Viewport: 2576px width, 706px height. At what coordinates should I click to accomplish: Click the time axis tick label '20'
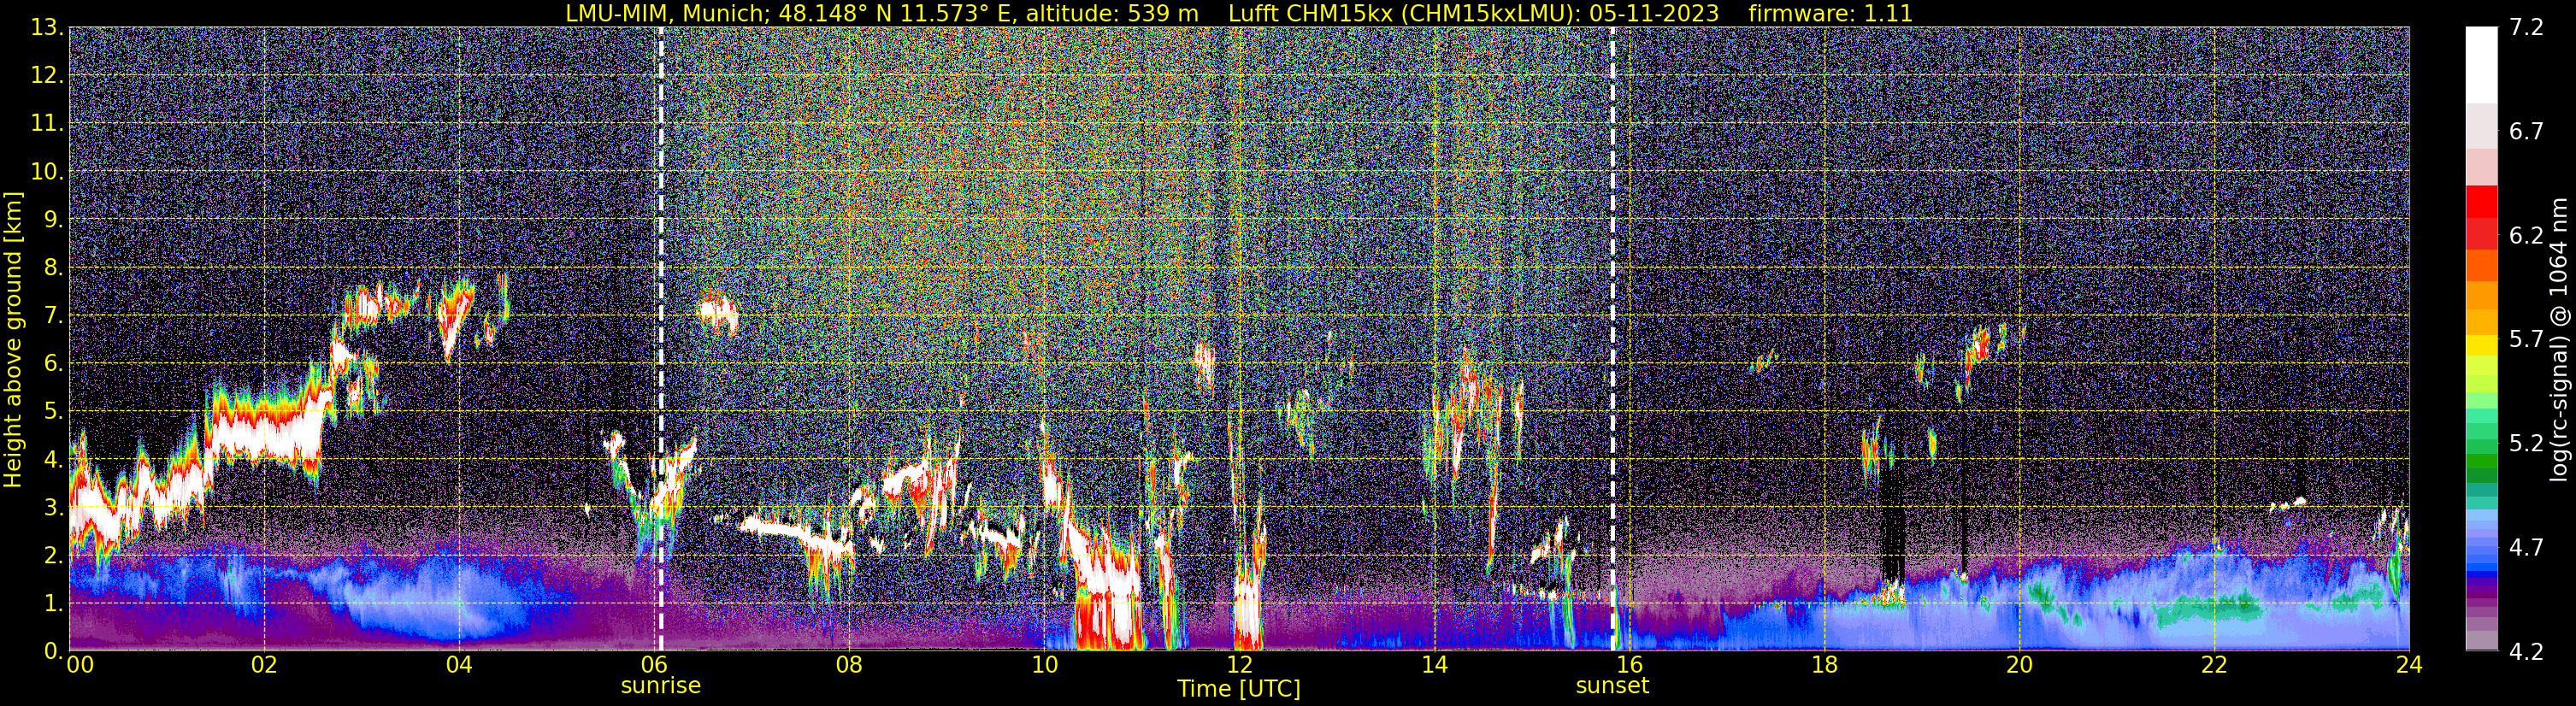click(x=2019, y=665)
